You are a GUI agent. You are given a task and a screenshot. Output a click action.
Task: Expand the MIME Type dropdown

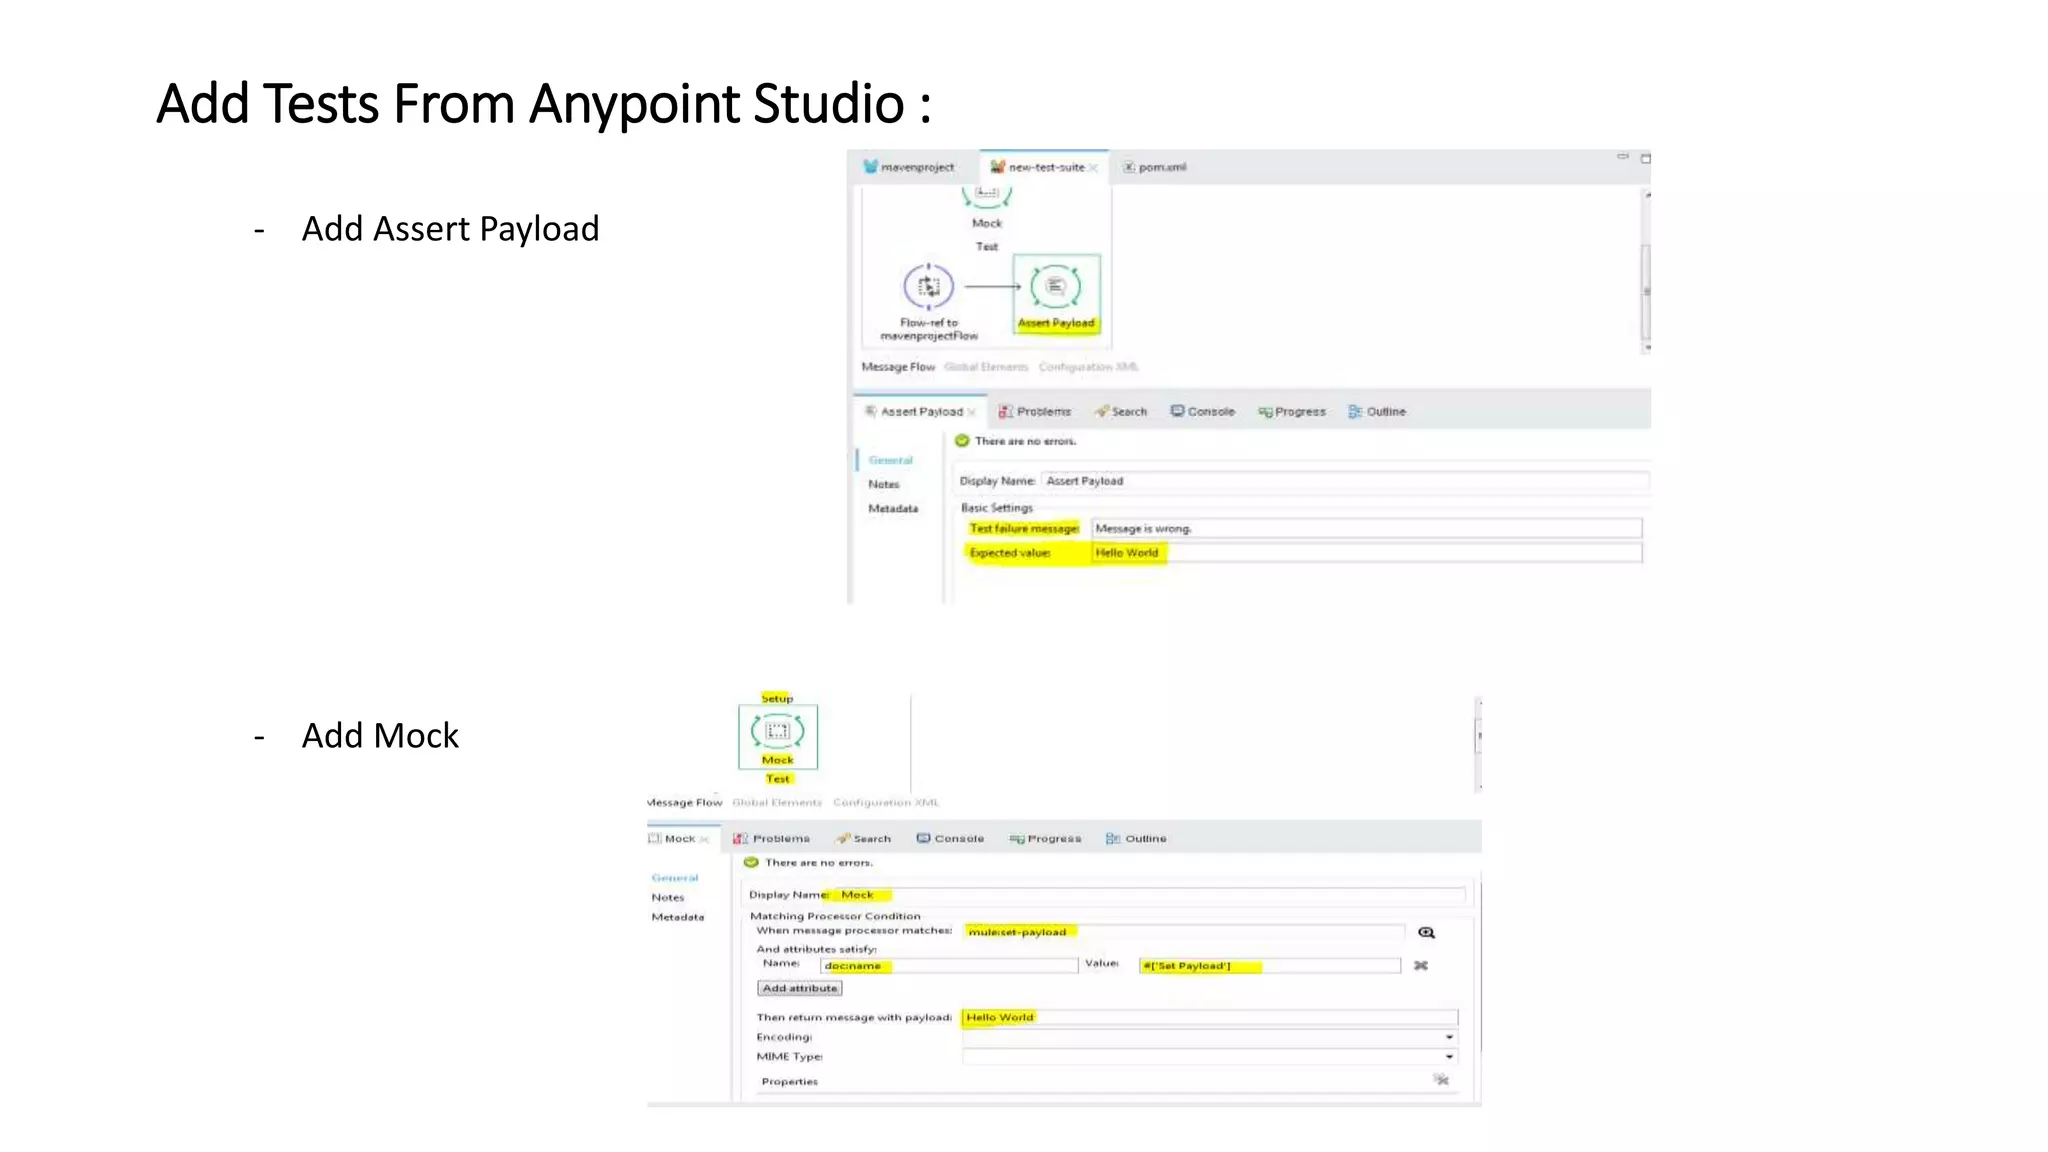[x=1449, y=1057]
